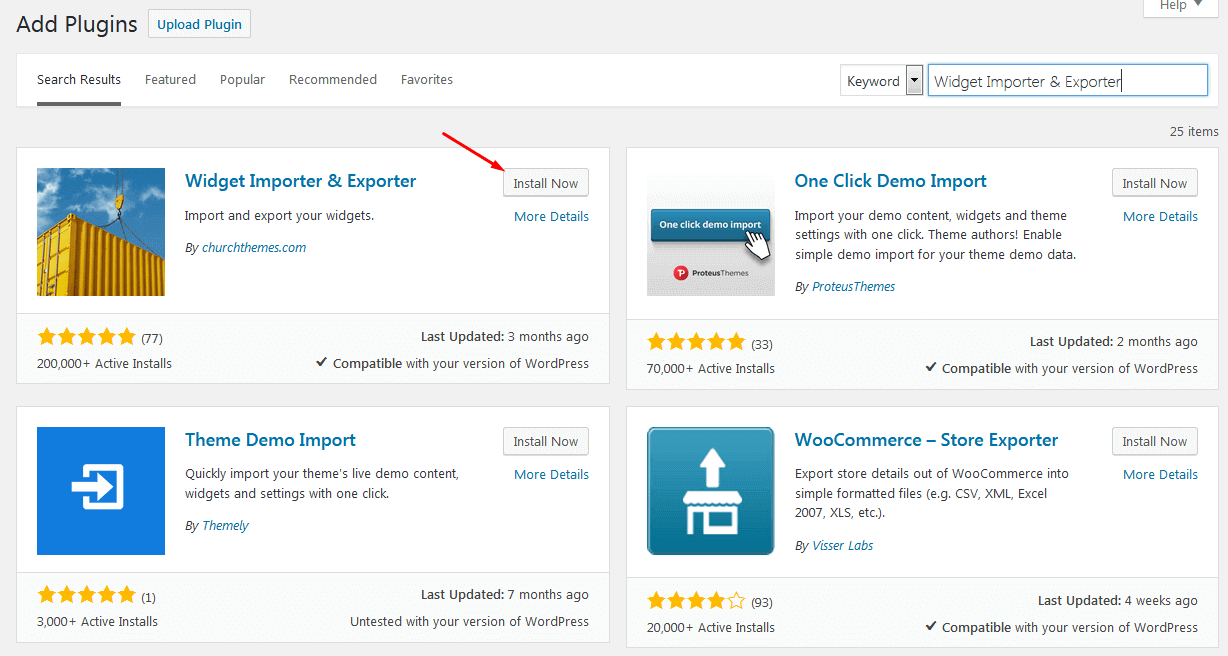Click the WooCommerce Store Exporter plugin icon
This screenshot has height=656, width=1228.
click(x=710, y=490)
